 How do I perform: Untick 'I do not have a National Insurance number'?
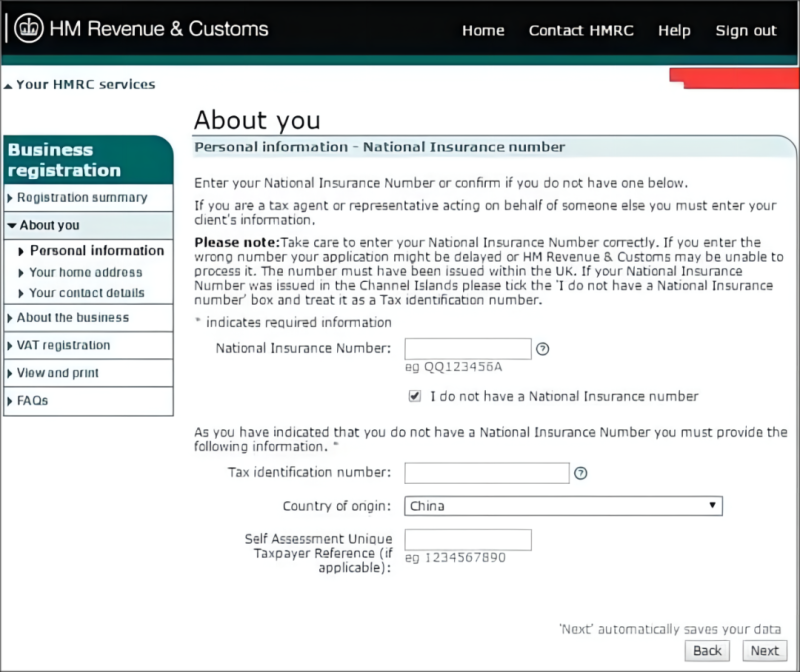coord(415,396)
